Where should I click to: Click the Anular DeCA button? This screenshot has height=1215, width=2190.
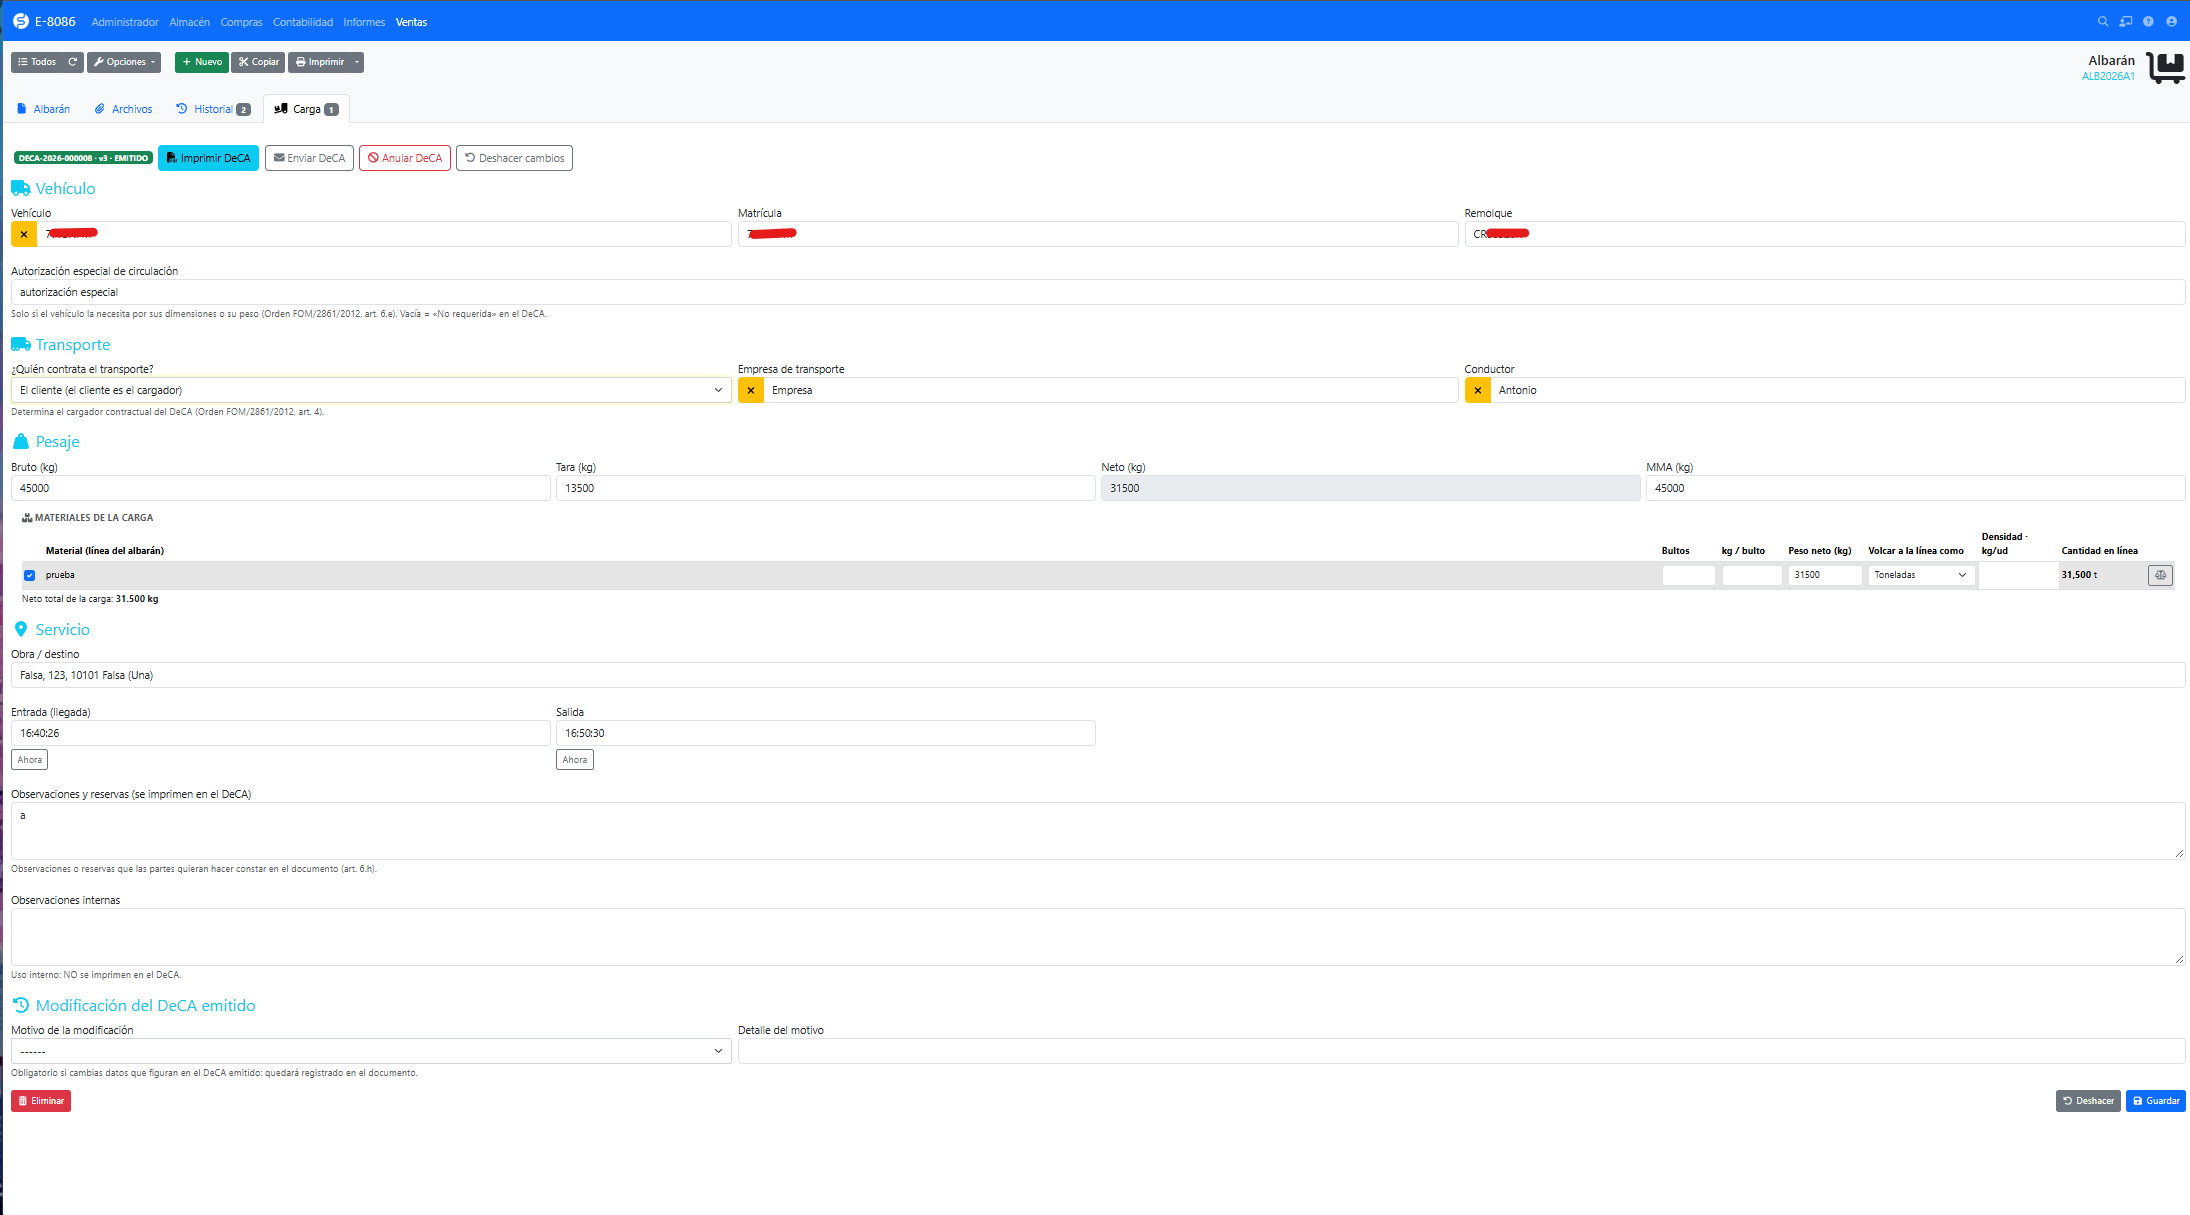point(405,158)
